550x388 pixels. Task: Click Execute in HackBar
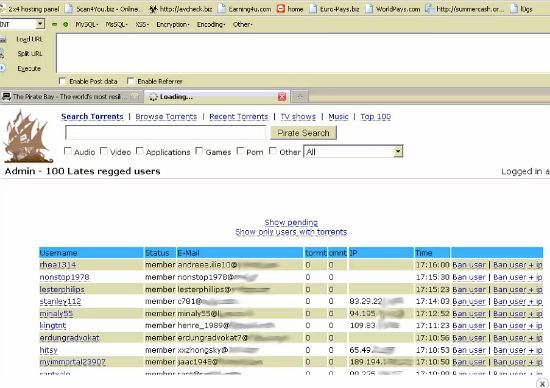tap(29, 68)
